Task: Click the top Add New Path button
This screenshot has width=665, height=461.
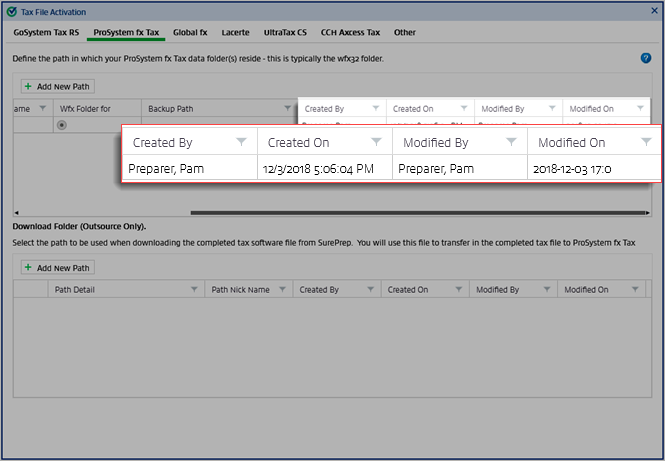Action: point(57,87)
